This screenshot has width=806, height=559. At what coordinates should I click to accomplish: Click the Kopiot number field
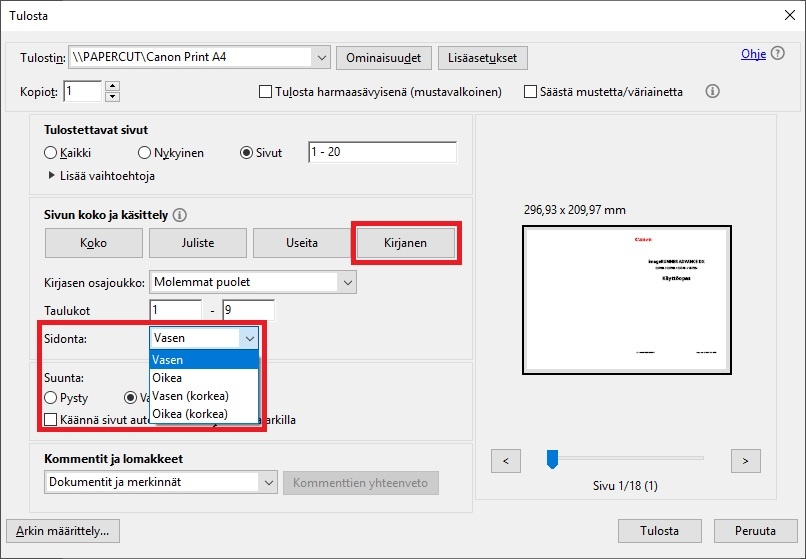click(x=83, y=92)
